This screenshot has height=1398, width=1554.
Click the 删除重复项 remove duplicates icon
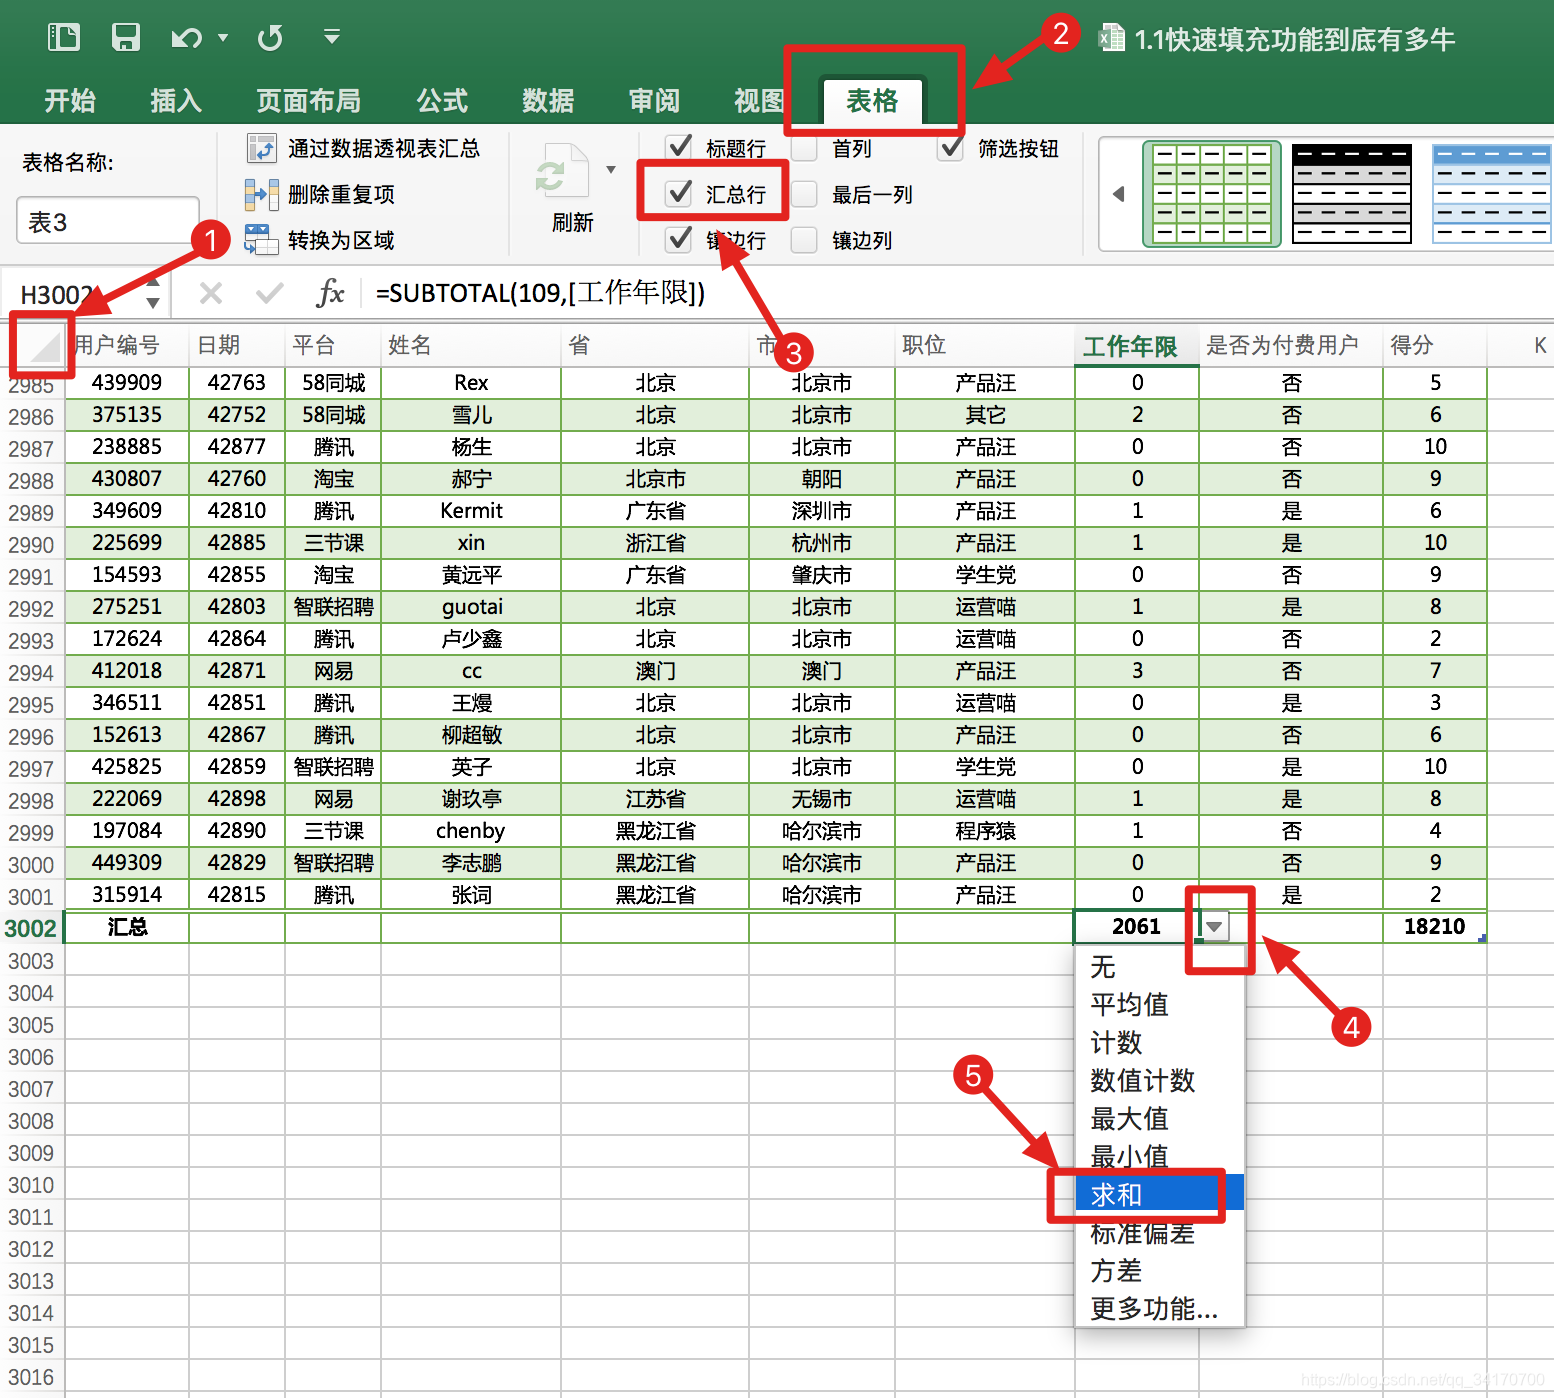click(x=262, y=194)
